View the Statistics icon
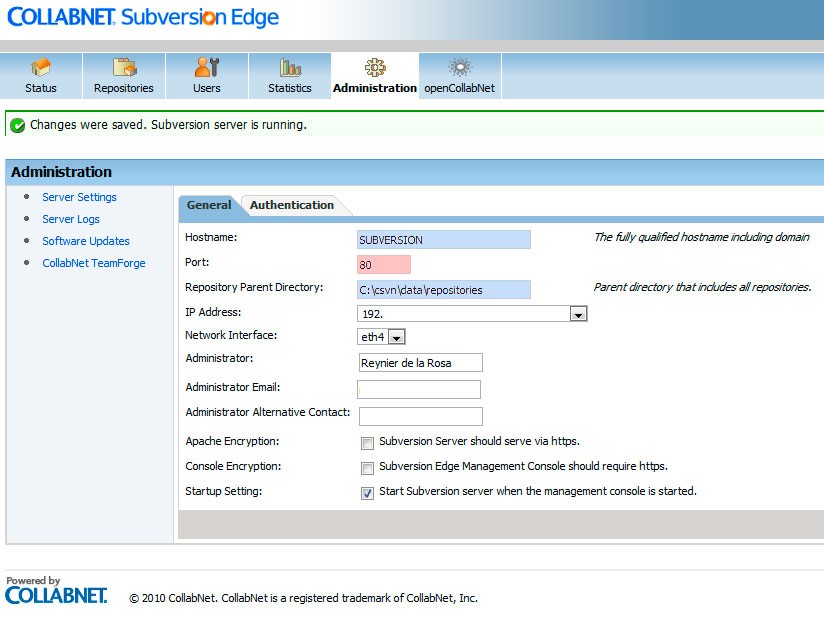The width and height of the screenshot is (824, 626). 289,75
